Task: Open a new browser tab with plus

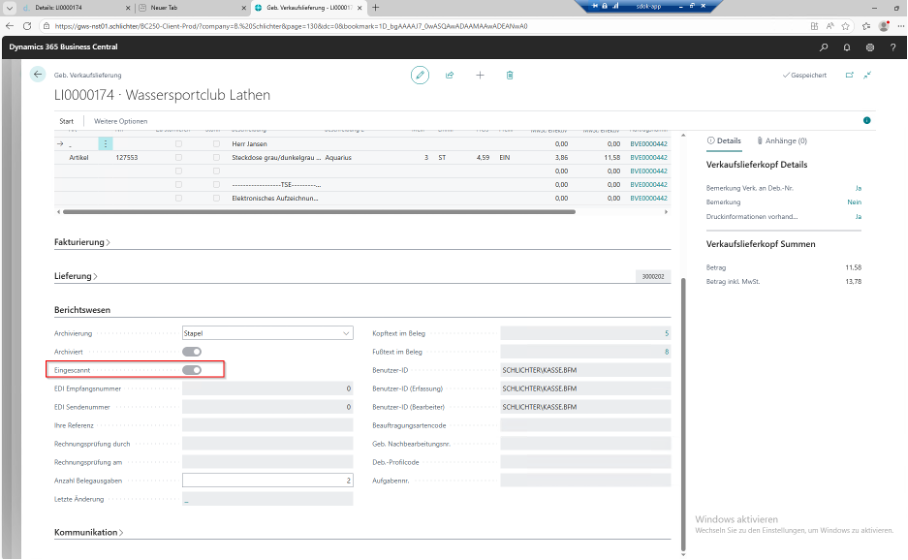Action: pos(375,8)
